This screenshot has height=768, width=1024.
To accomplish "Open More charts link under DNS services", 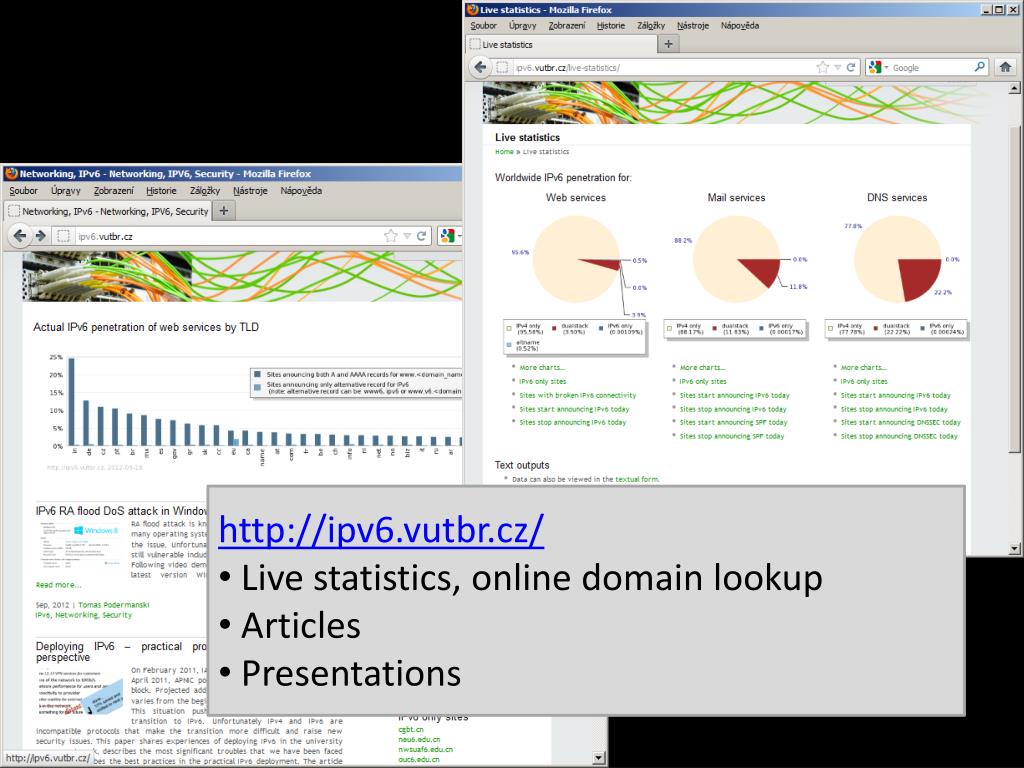I will (x=863, y=368).
